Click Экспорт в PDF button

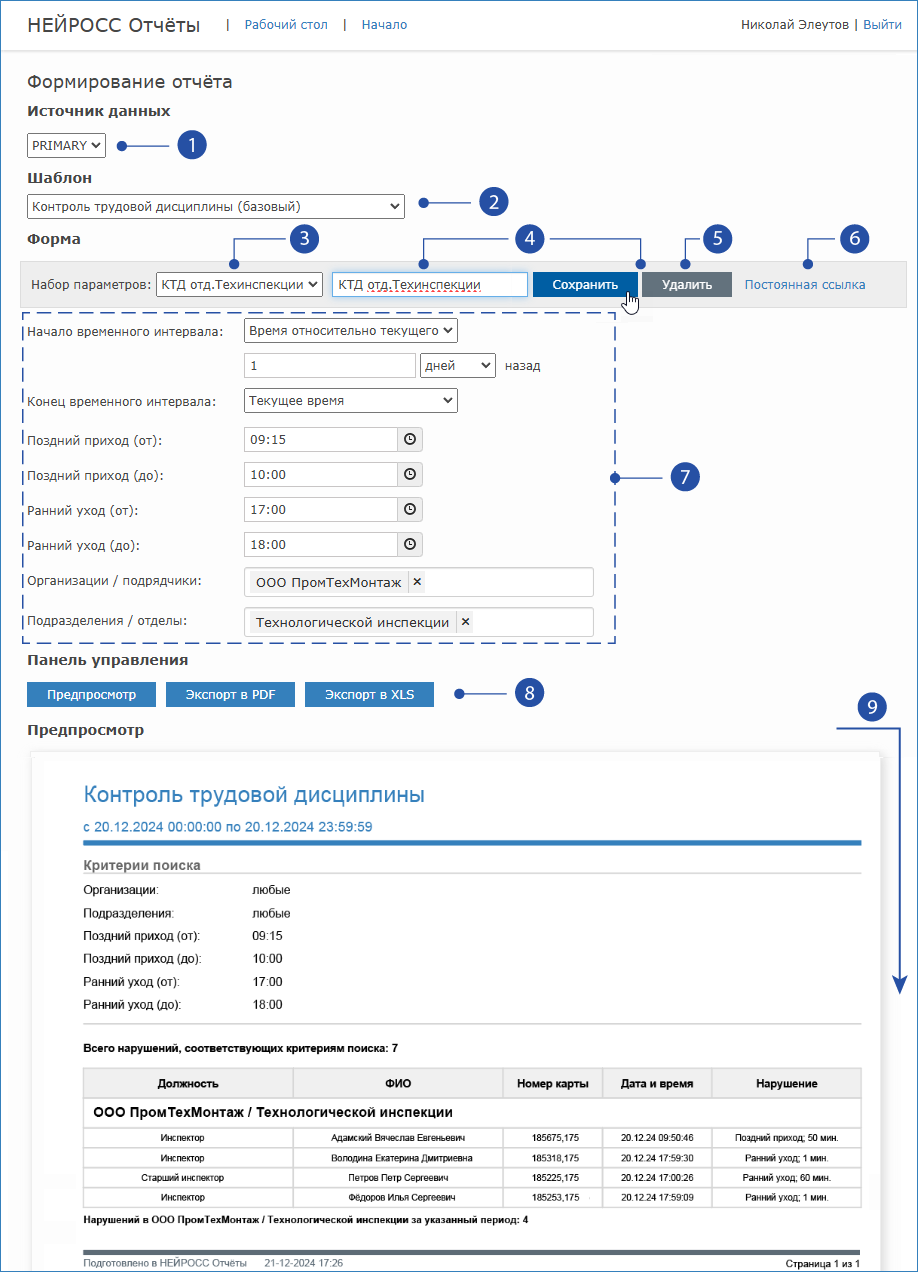[x=230, y=694]
